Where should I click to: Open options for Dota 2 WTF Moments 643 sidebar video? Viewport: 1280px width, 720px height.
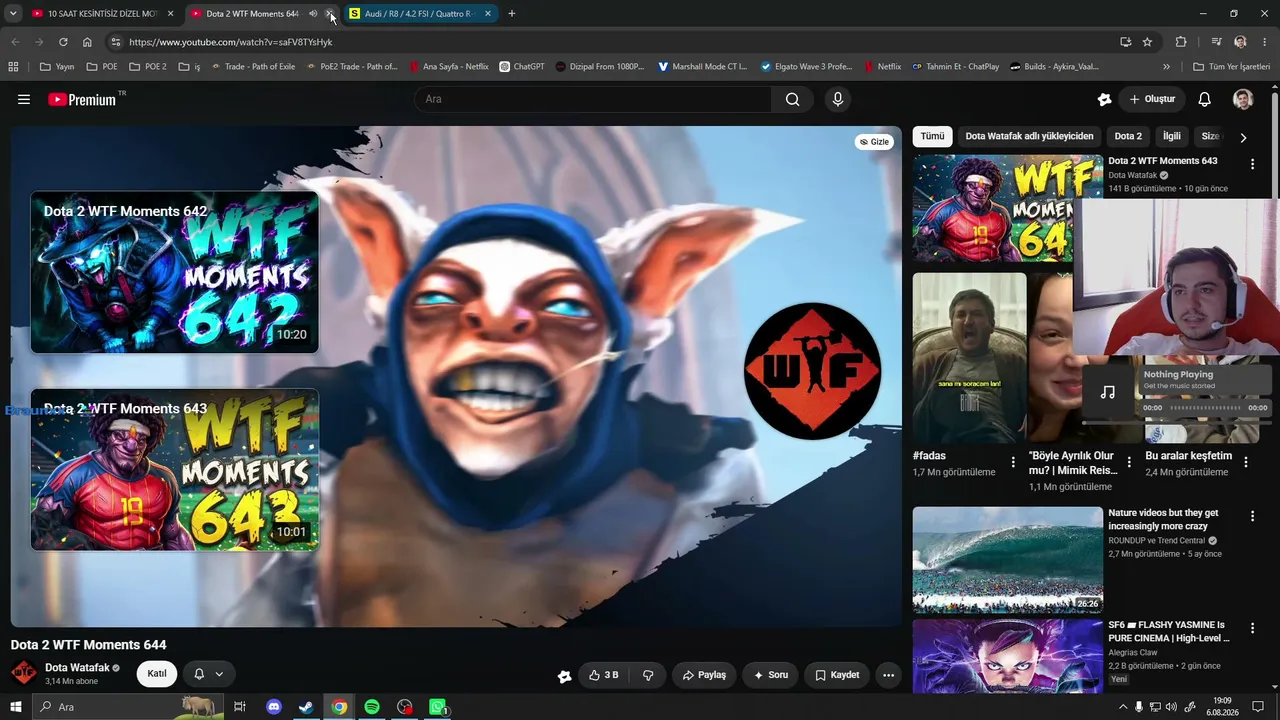tap(1252, 164)
